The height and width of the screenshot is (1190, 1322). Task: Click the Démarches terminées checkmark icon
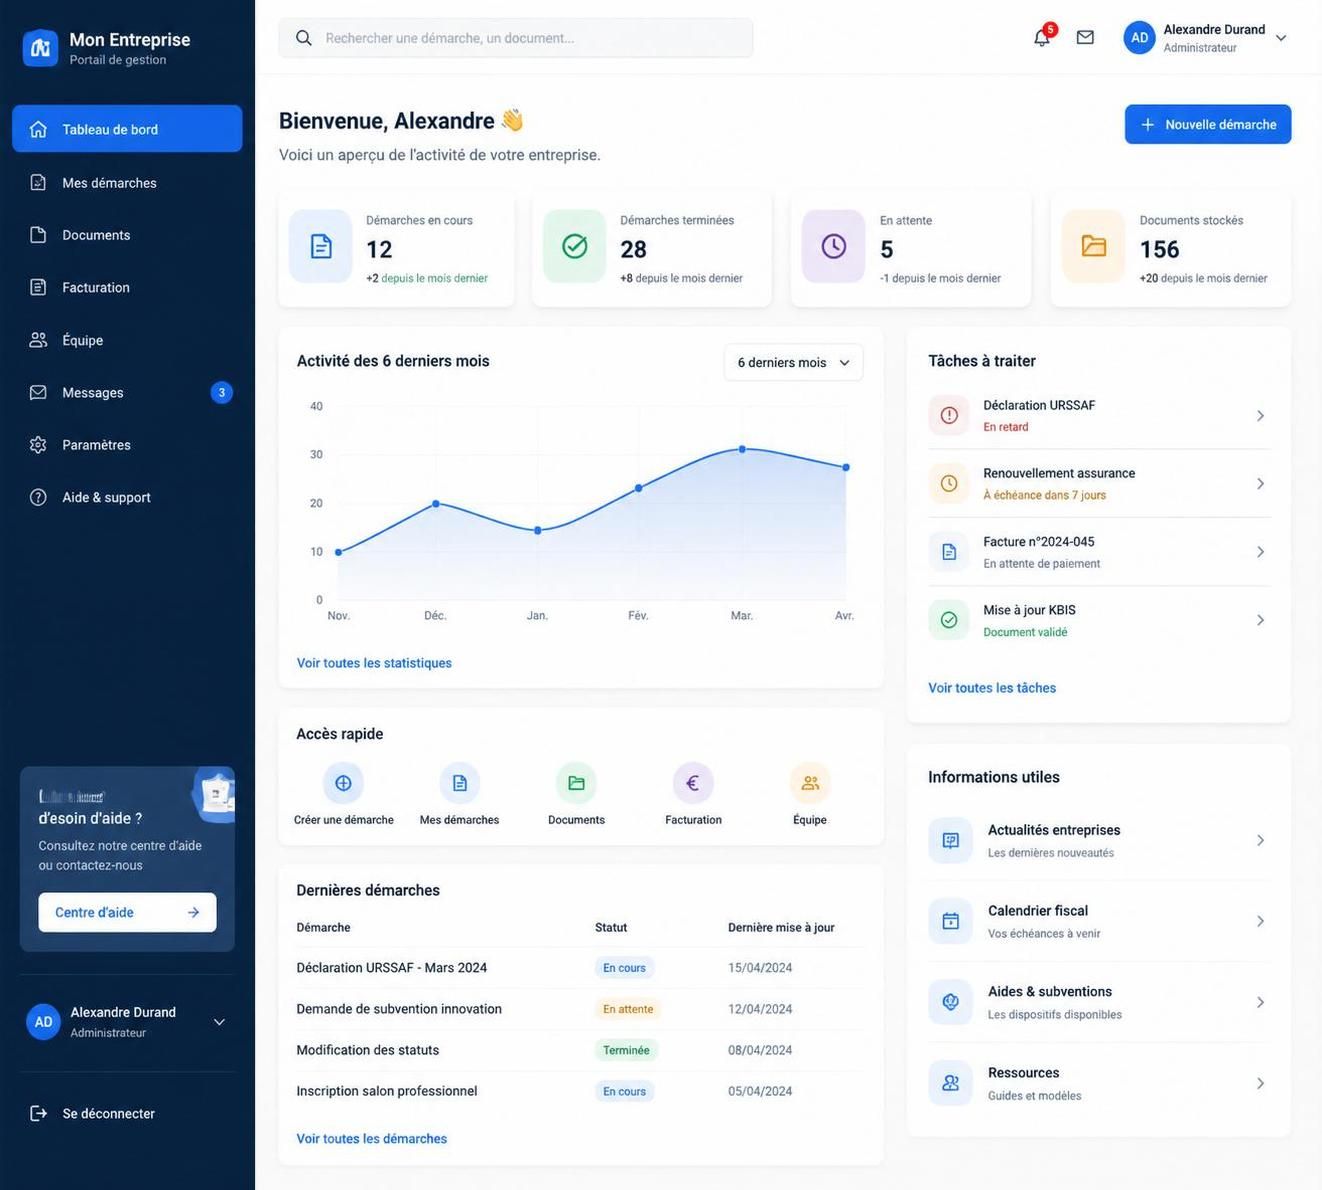(x=575, y=246)
